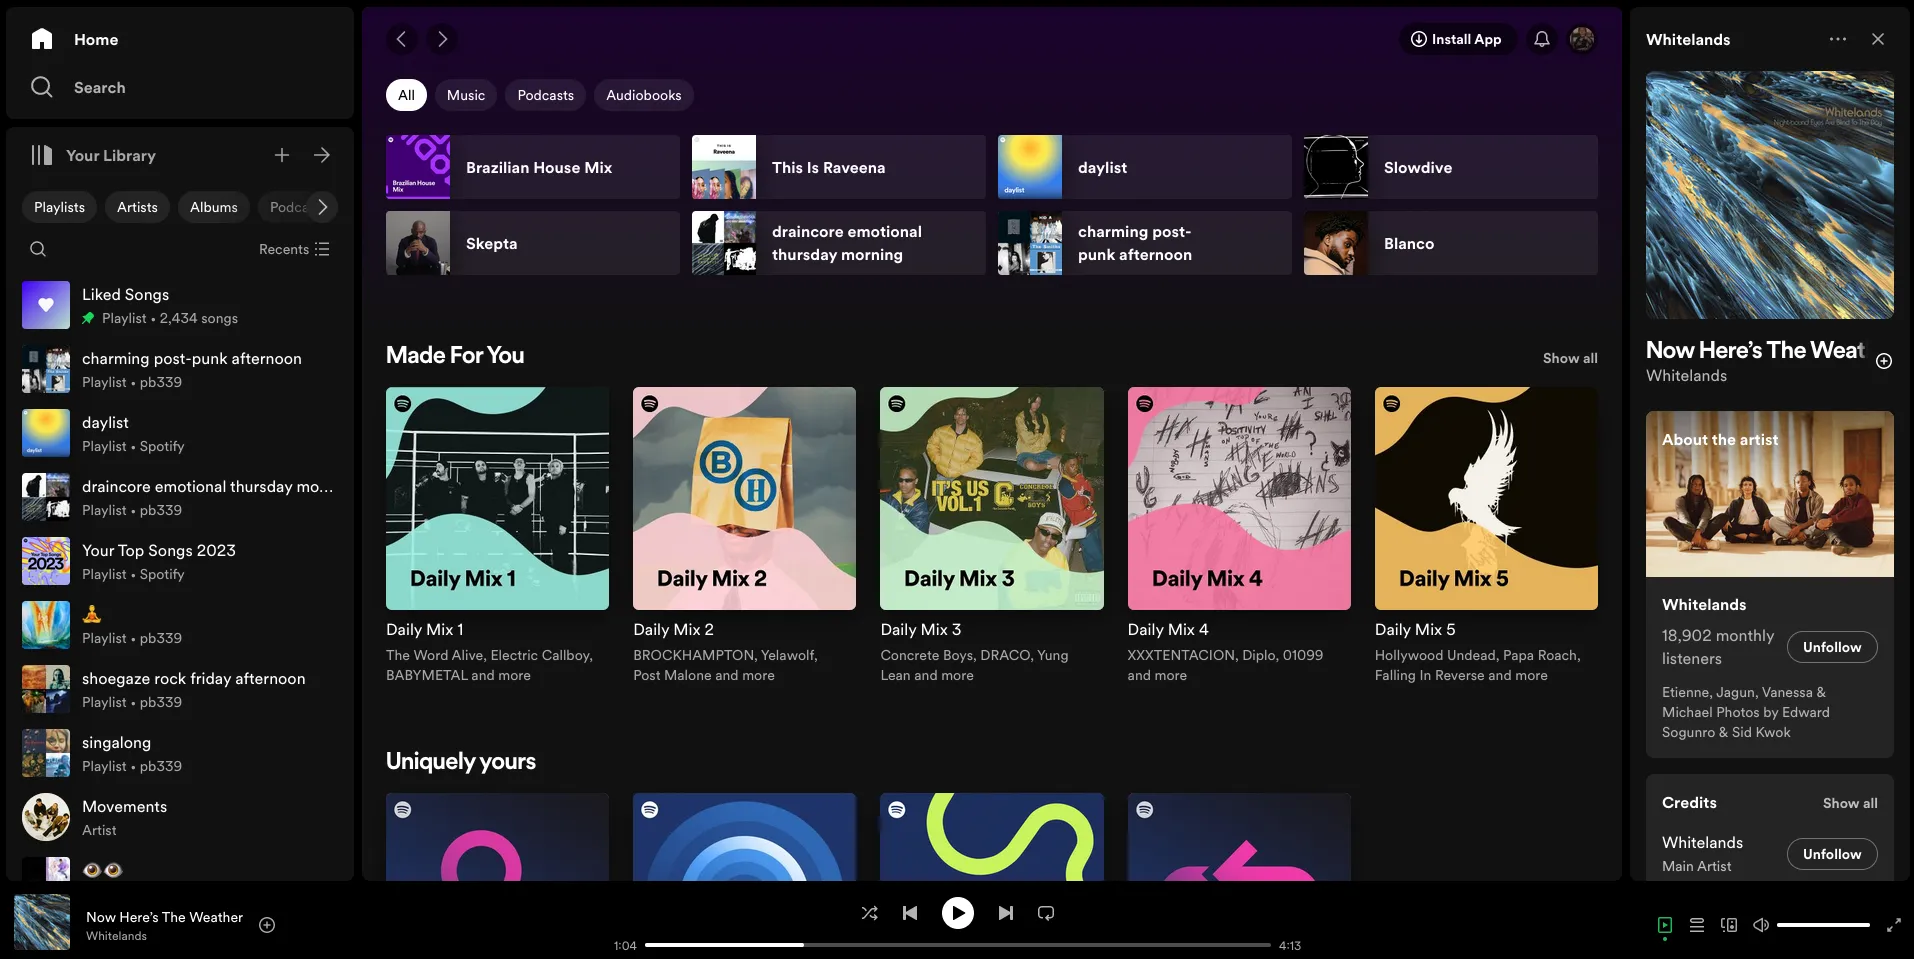Open Brazilian House Mix shortcut

coord(533,167)
